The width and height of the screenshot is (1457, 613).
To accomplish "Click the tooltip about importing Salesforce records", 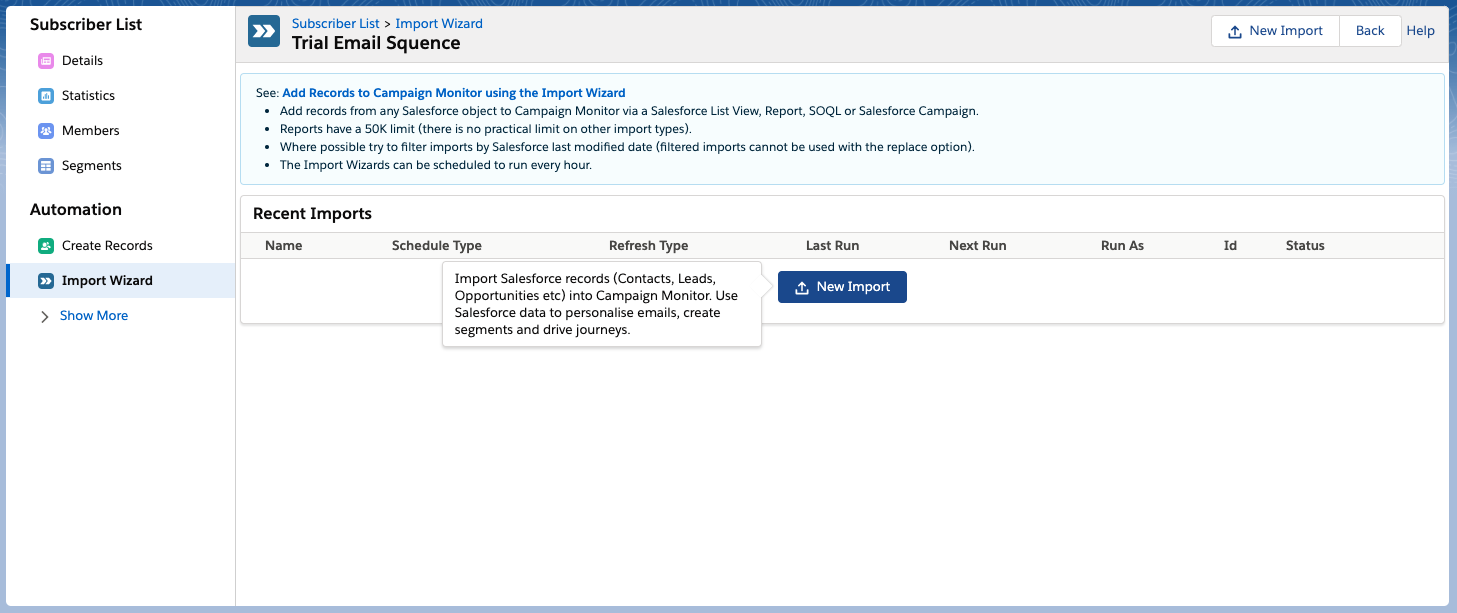I will pyautogui.click(x=602, y=304).
